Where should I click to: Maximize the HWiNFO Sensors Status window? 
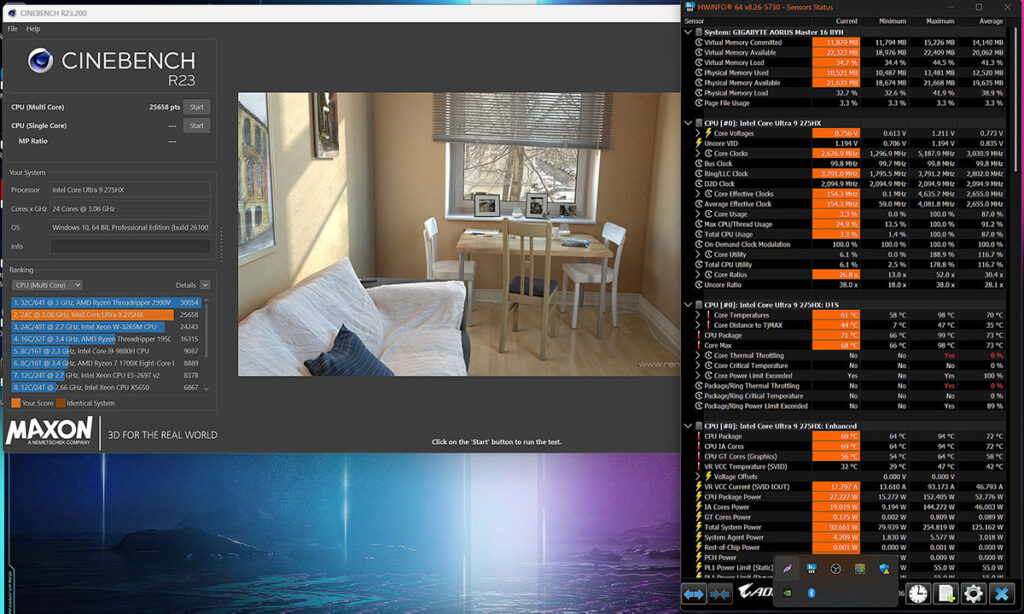click(978, 7)
